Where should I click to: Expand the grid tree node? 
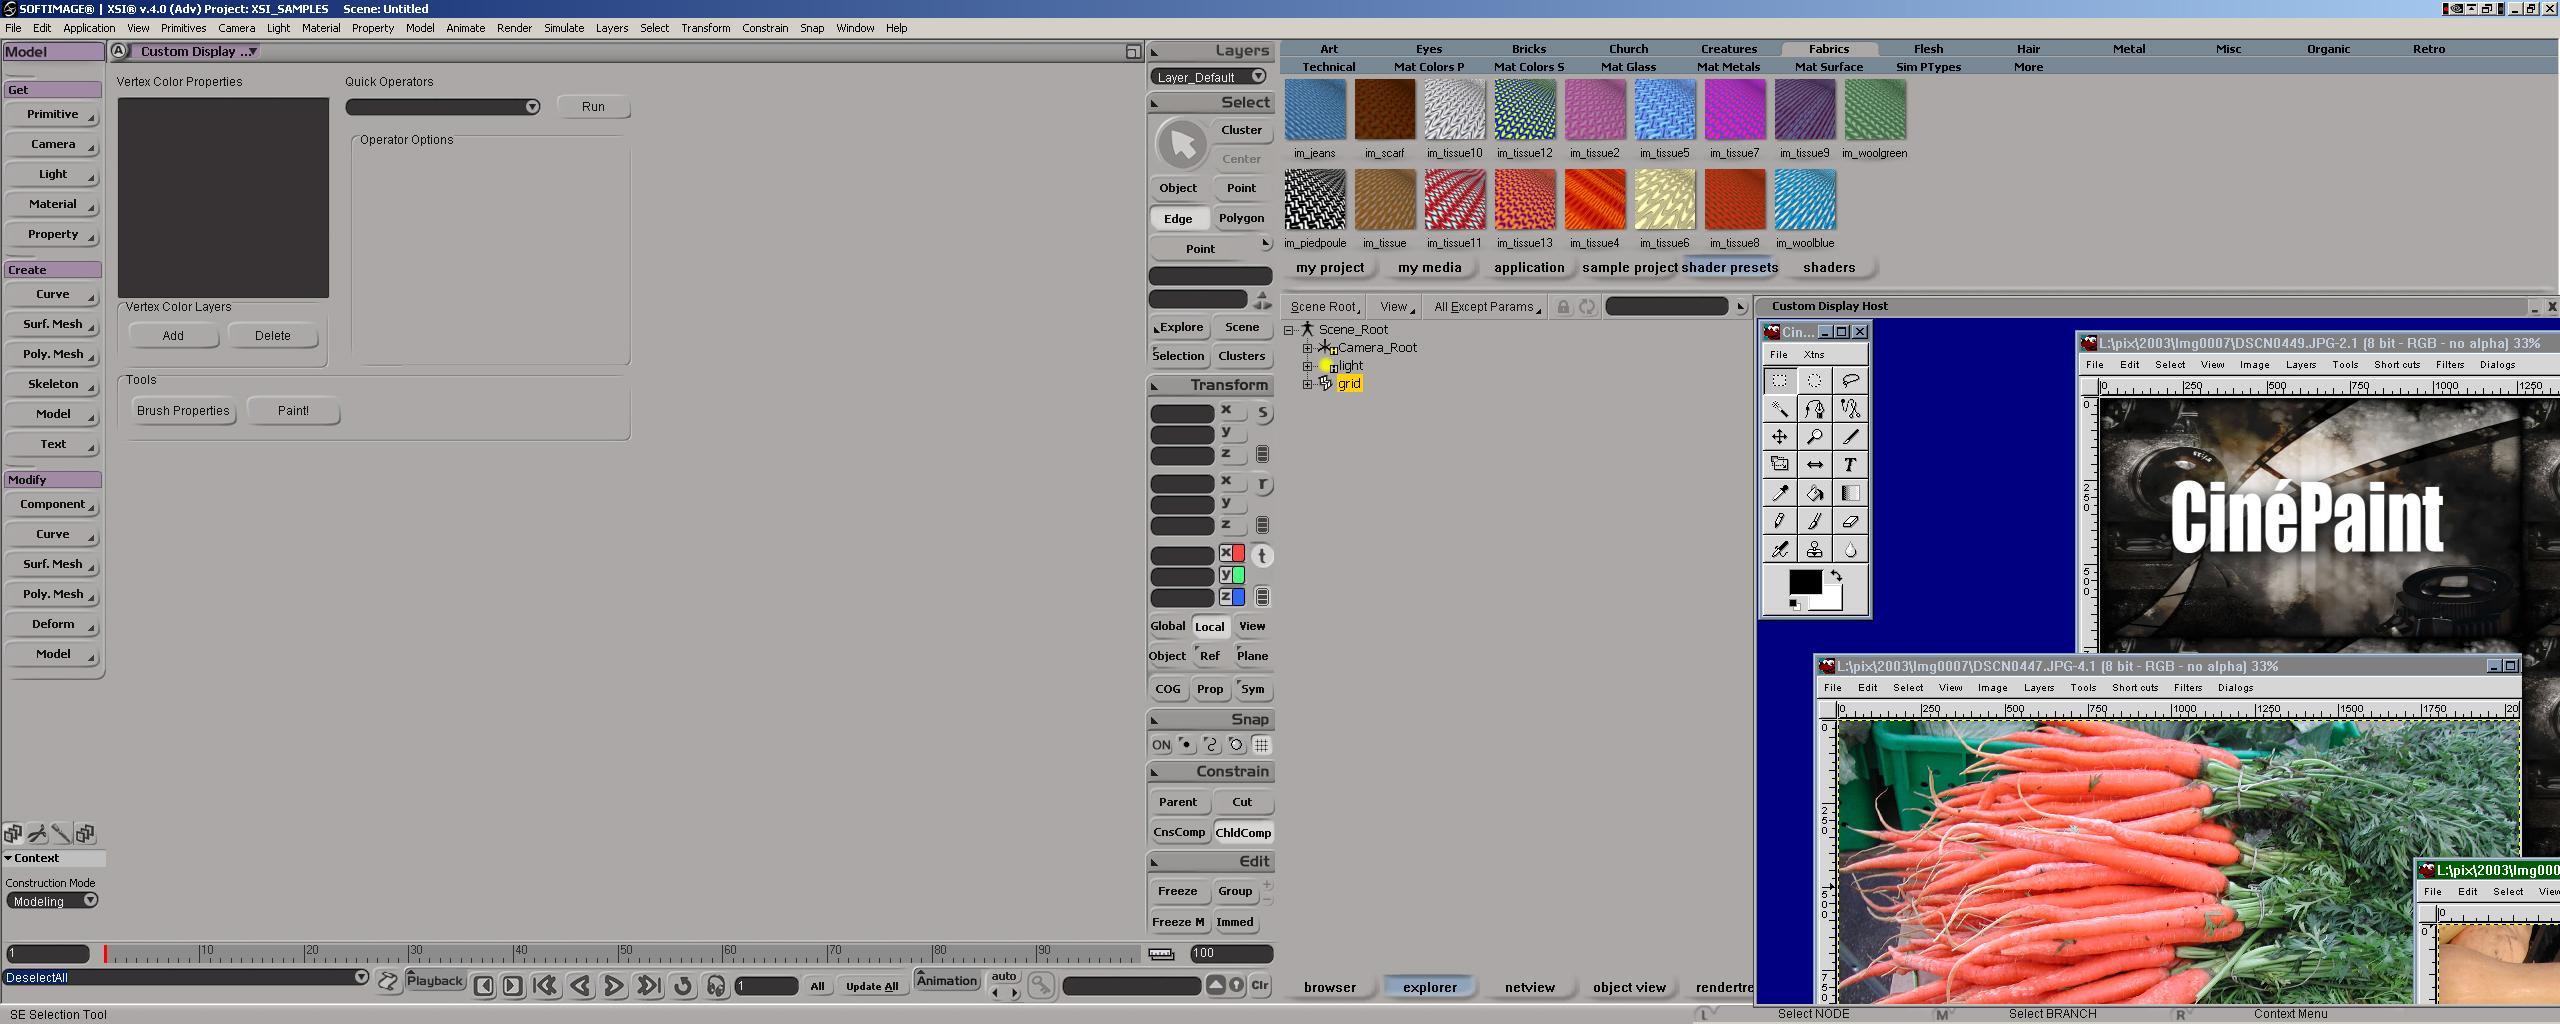tap(1307, 384)
